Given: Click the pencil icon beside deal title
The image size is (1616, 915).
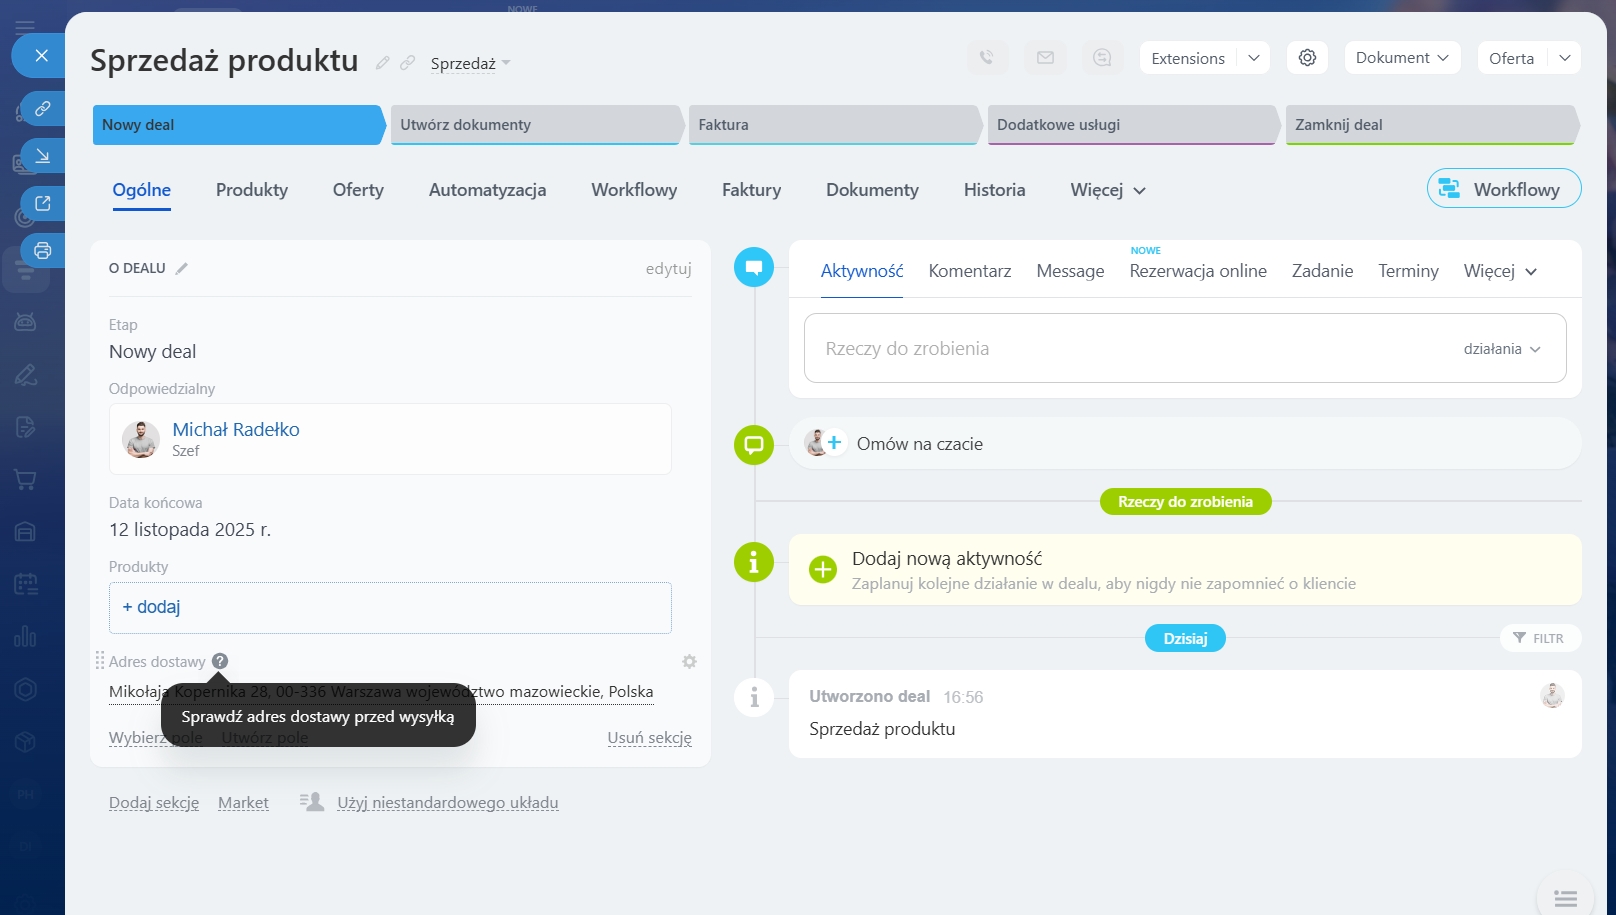Looking at the screenshot, I should coord(382,63).
